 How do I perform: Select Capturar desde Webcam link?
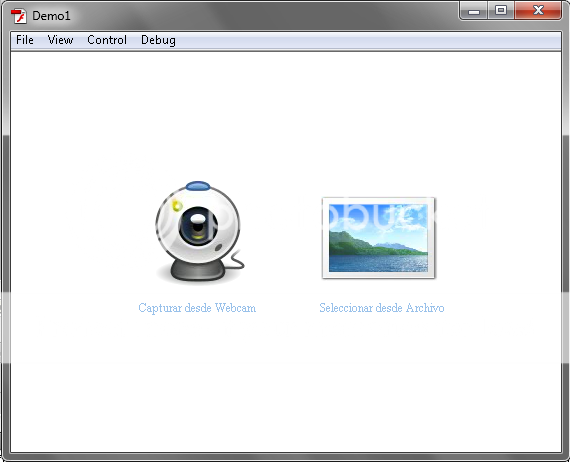click(x=197, y=308)
